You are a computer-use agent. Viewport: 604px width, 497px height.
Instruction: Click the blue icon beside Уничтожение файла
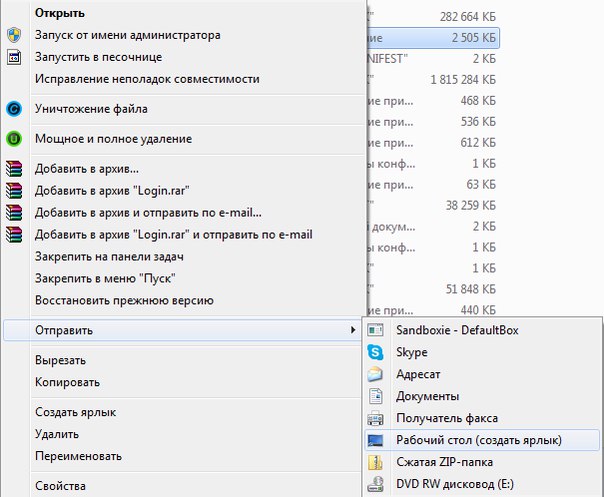tap(14, 107)
